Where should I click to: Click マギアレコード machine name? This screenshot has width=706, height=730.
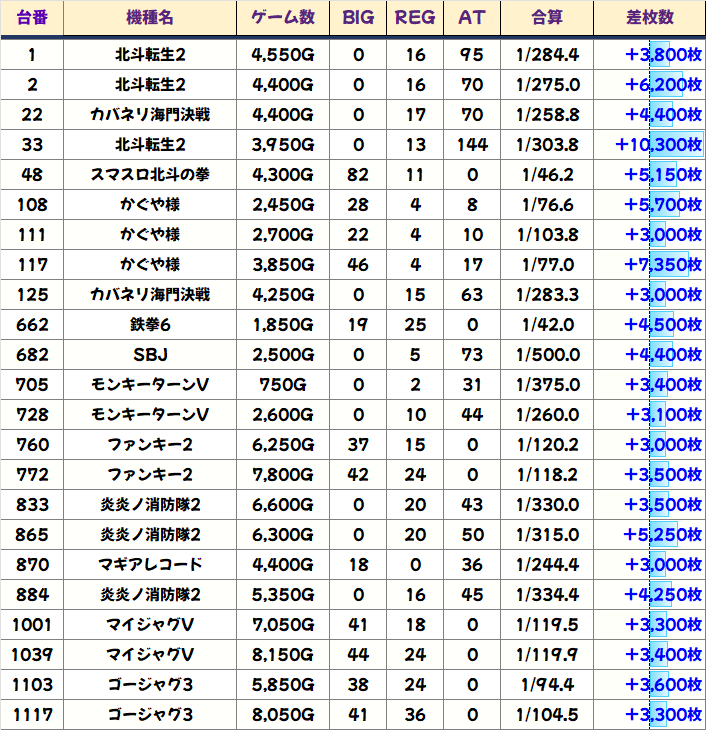coord(150,565)
